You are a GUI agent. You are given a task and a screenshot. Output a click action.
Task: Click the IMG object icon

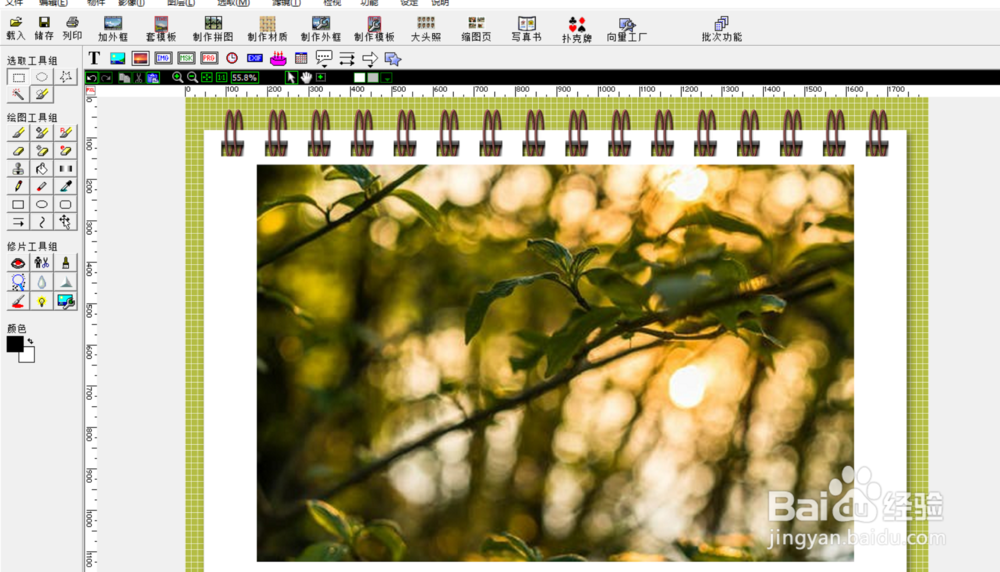point(163,59)
